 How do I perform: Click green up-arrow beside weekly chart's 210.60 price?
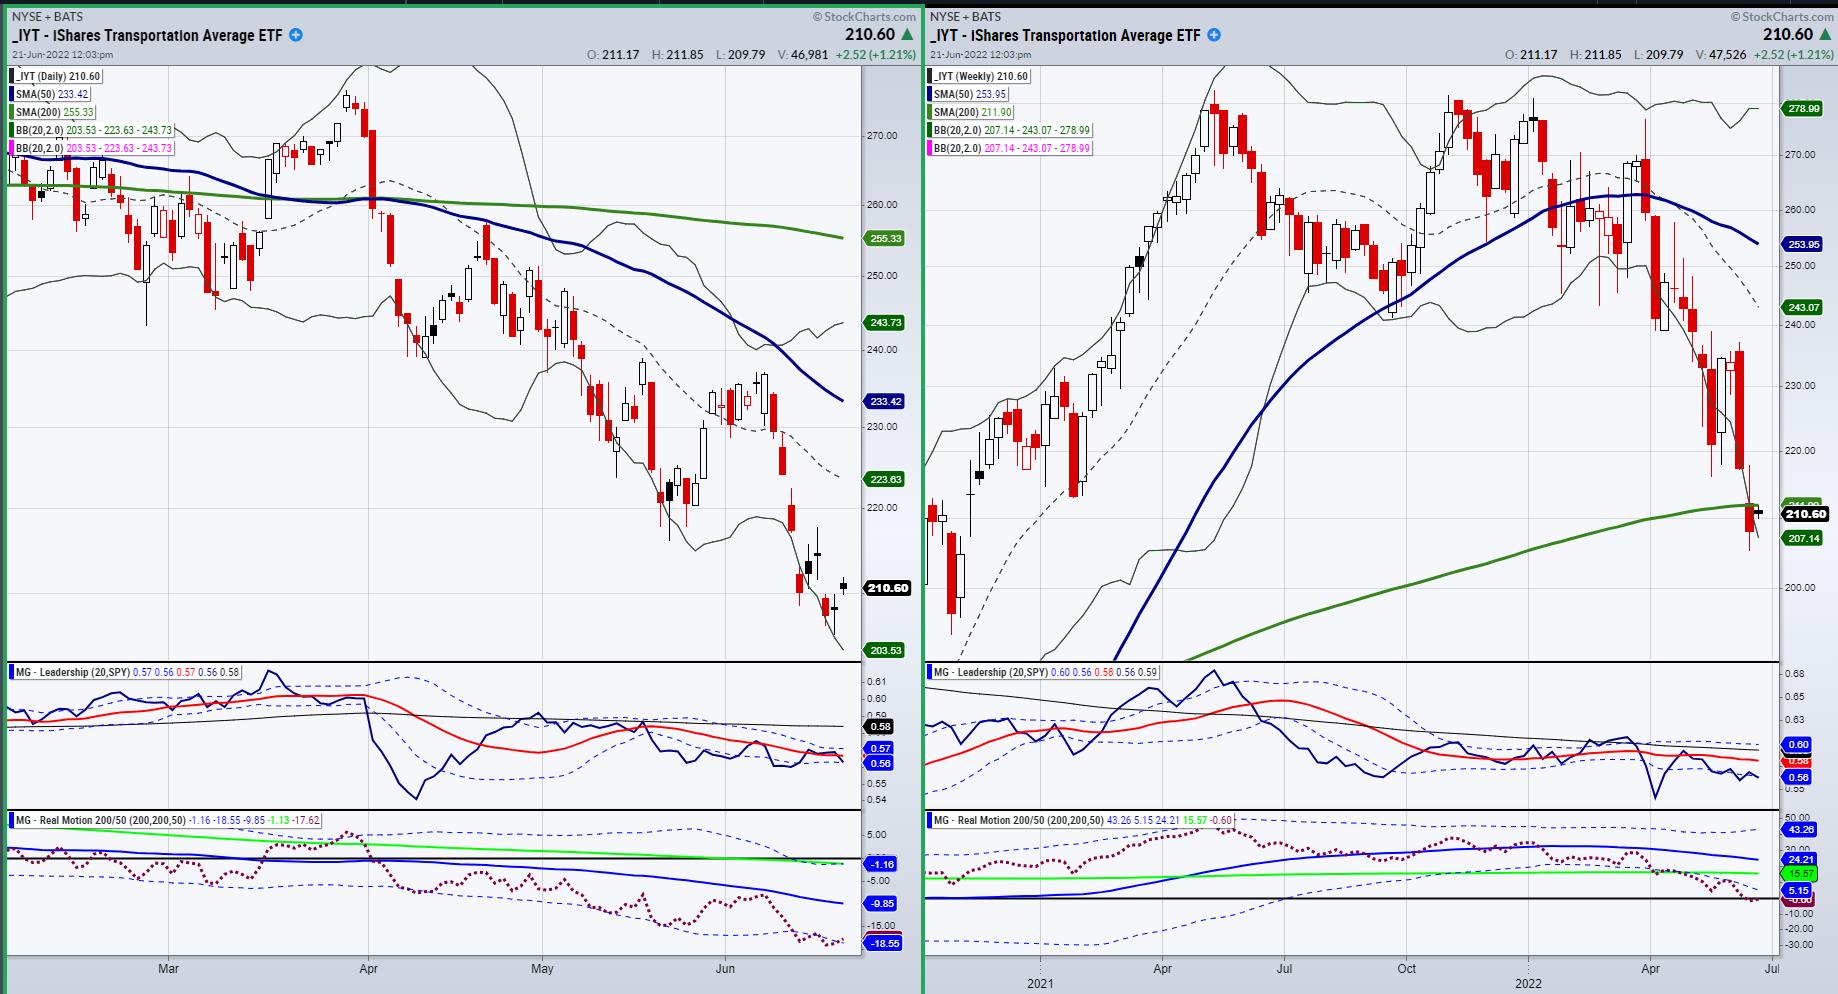click(x=1826, y=35)
